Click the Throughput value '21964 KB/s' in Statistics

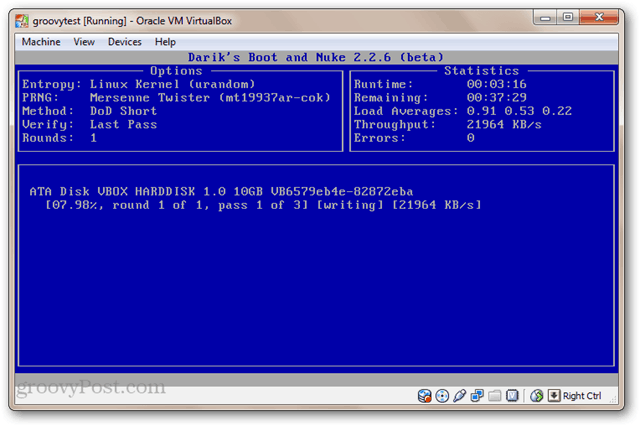(x=504, y=124)
